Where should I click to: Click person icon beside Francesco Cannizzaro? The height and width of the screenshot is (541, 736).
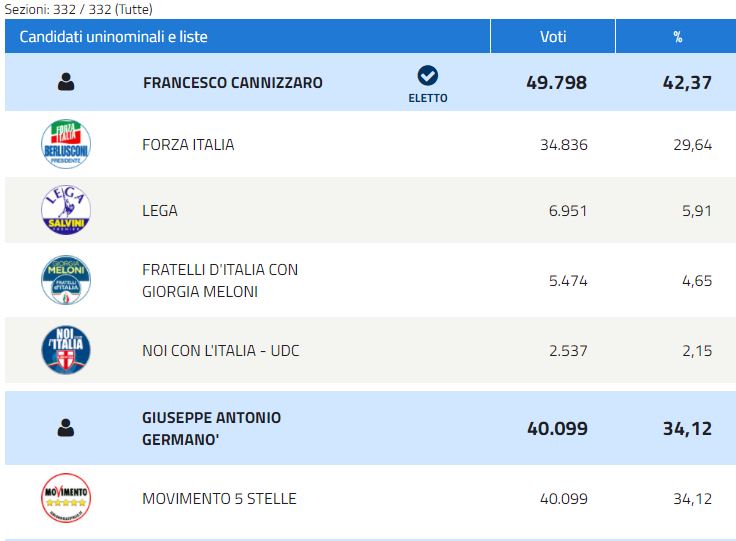click(66, 82)
